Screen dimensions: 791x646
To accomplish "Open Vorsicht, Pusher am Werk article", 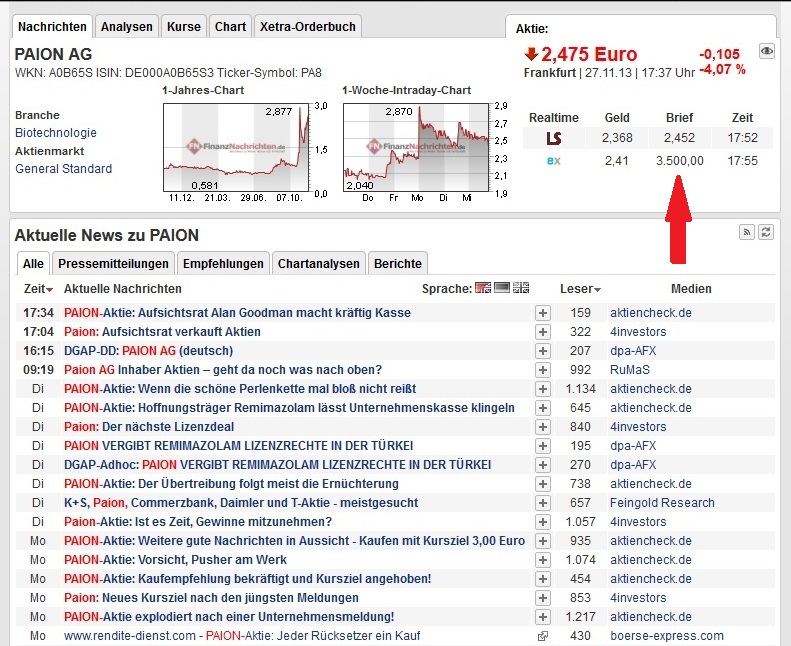I will [x=175, y=560].
